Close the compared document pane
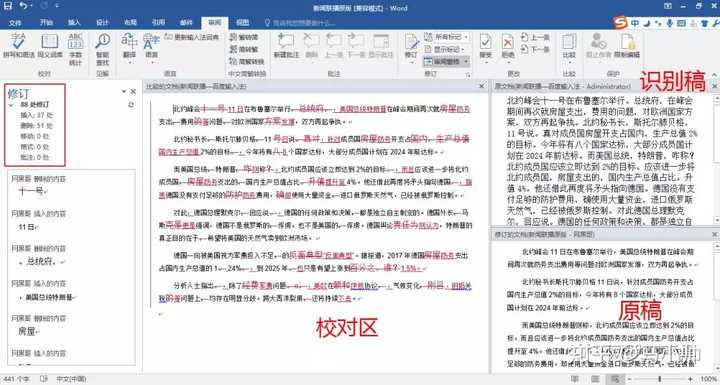 (x=482, y=86)
